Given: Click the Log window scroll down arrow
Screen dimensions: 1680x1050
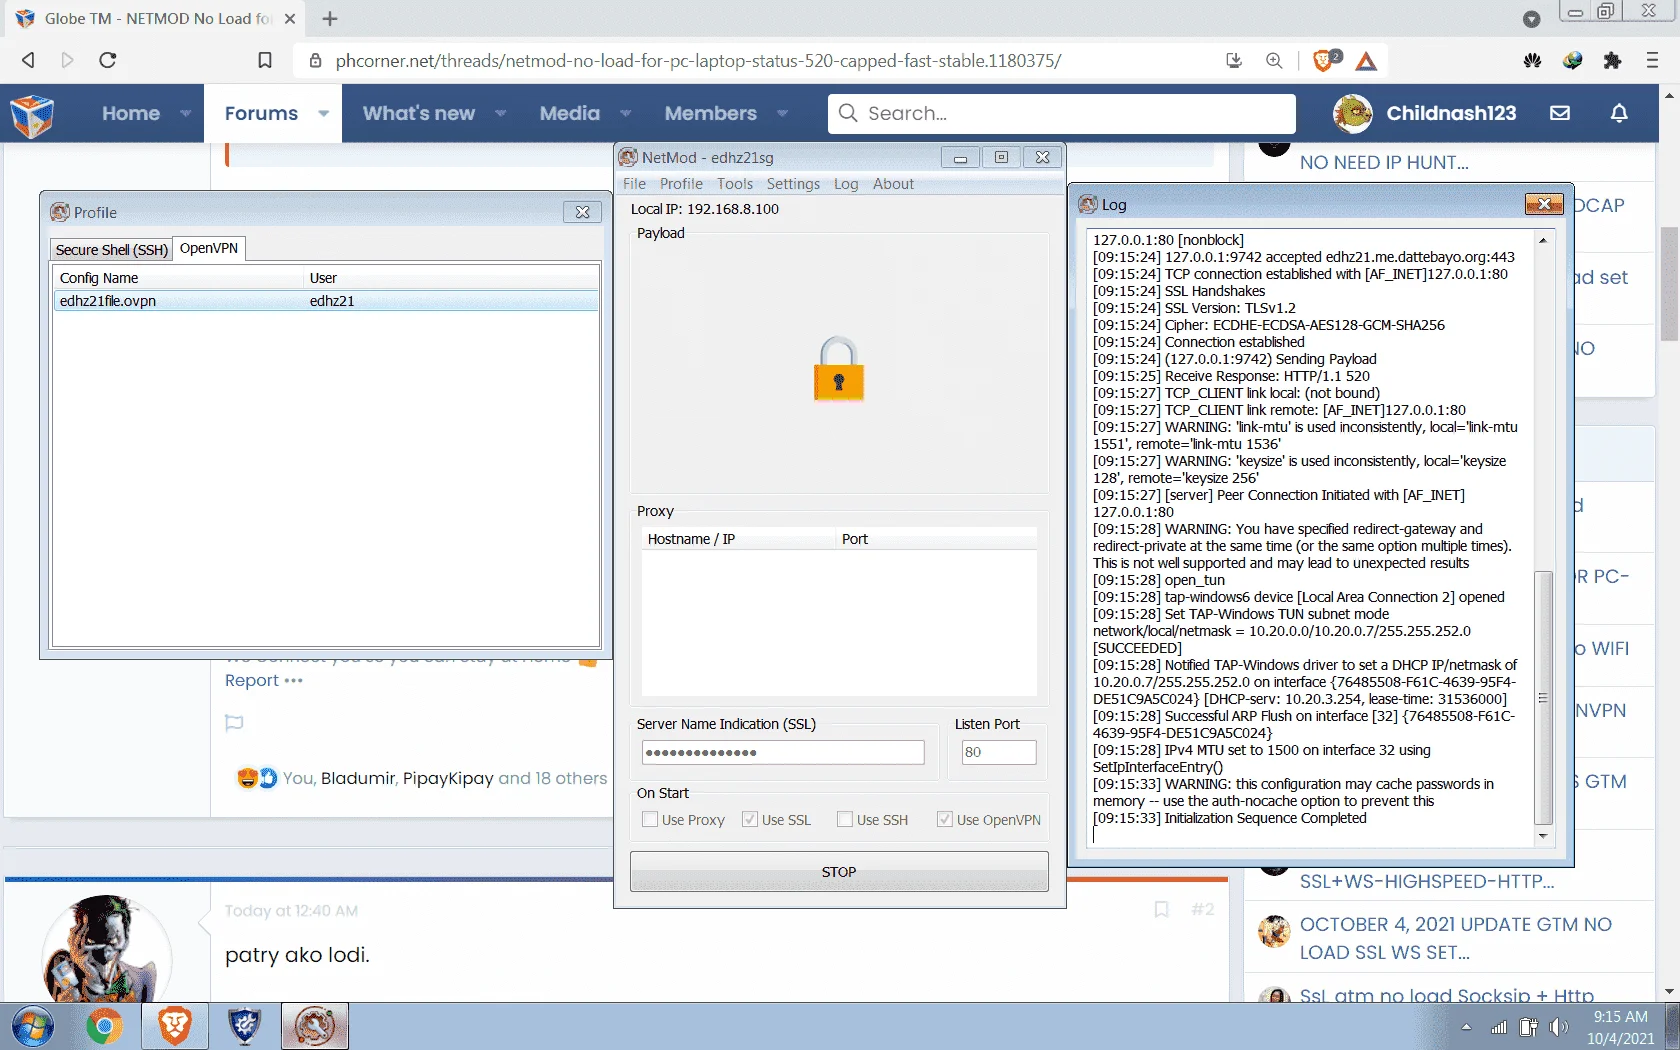Looking at the screenshot, I should click(x=1543, y=836).
